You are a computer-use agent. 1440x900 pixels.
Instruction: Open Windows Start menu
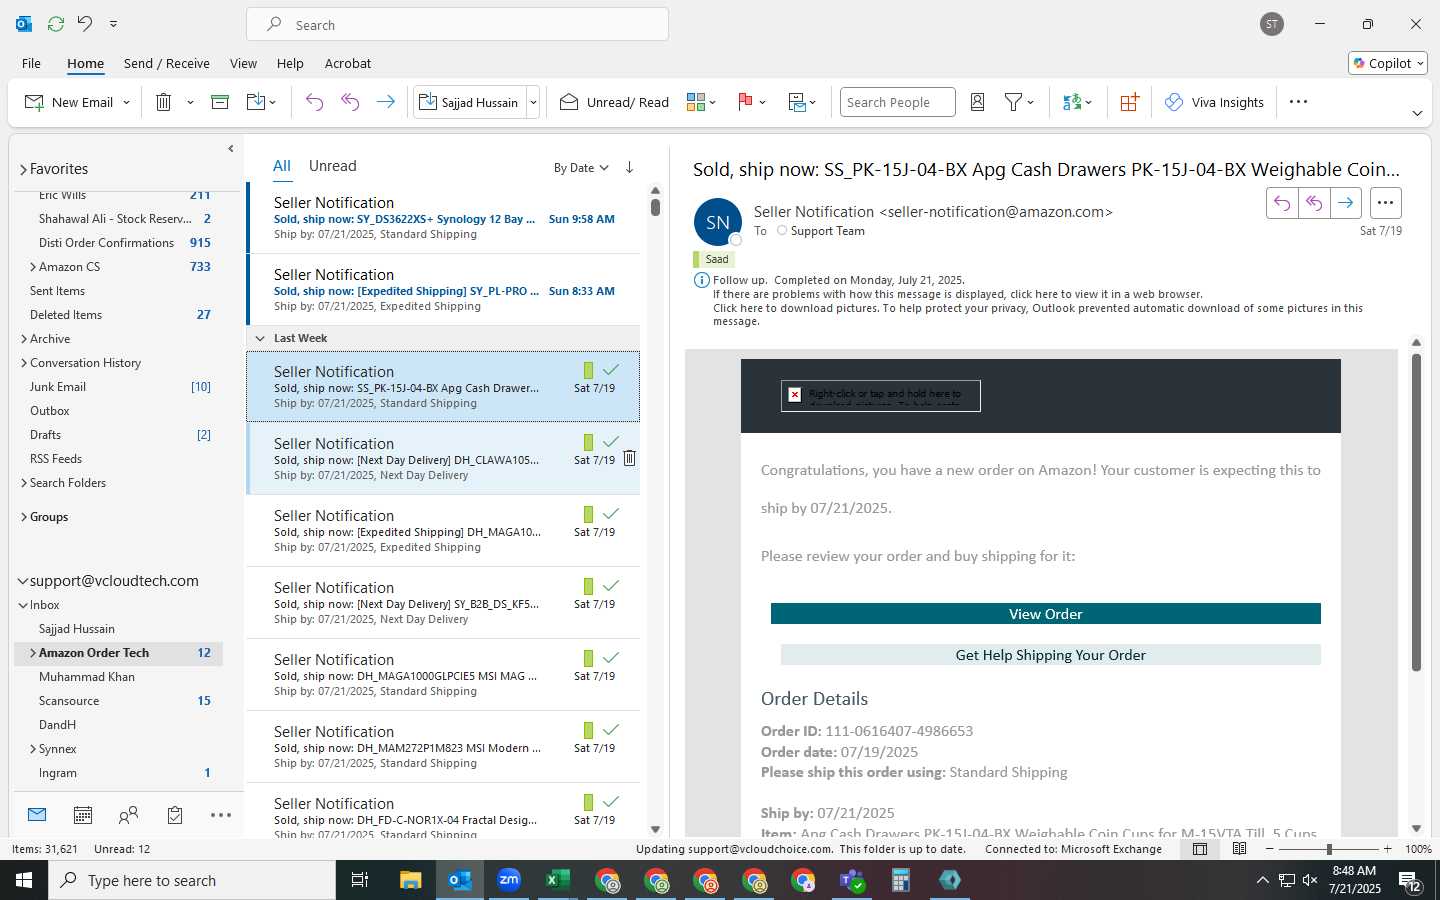tap(24, 880)
